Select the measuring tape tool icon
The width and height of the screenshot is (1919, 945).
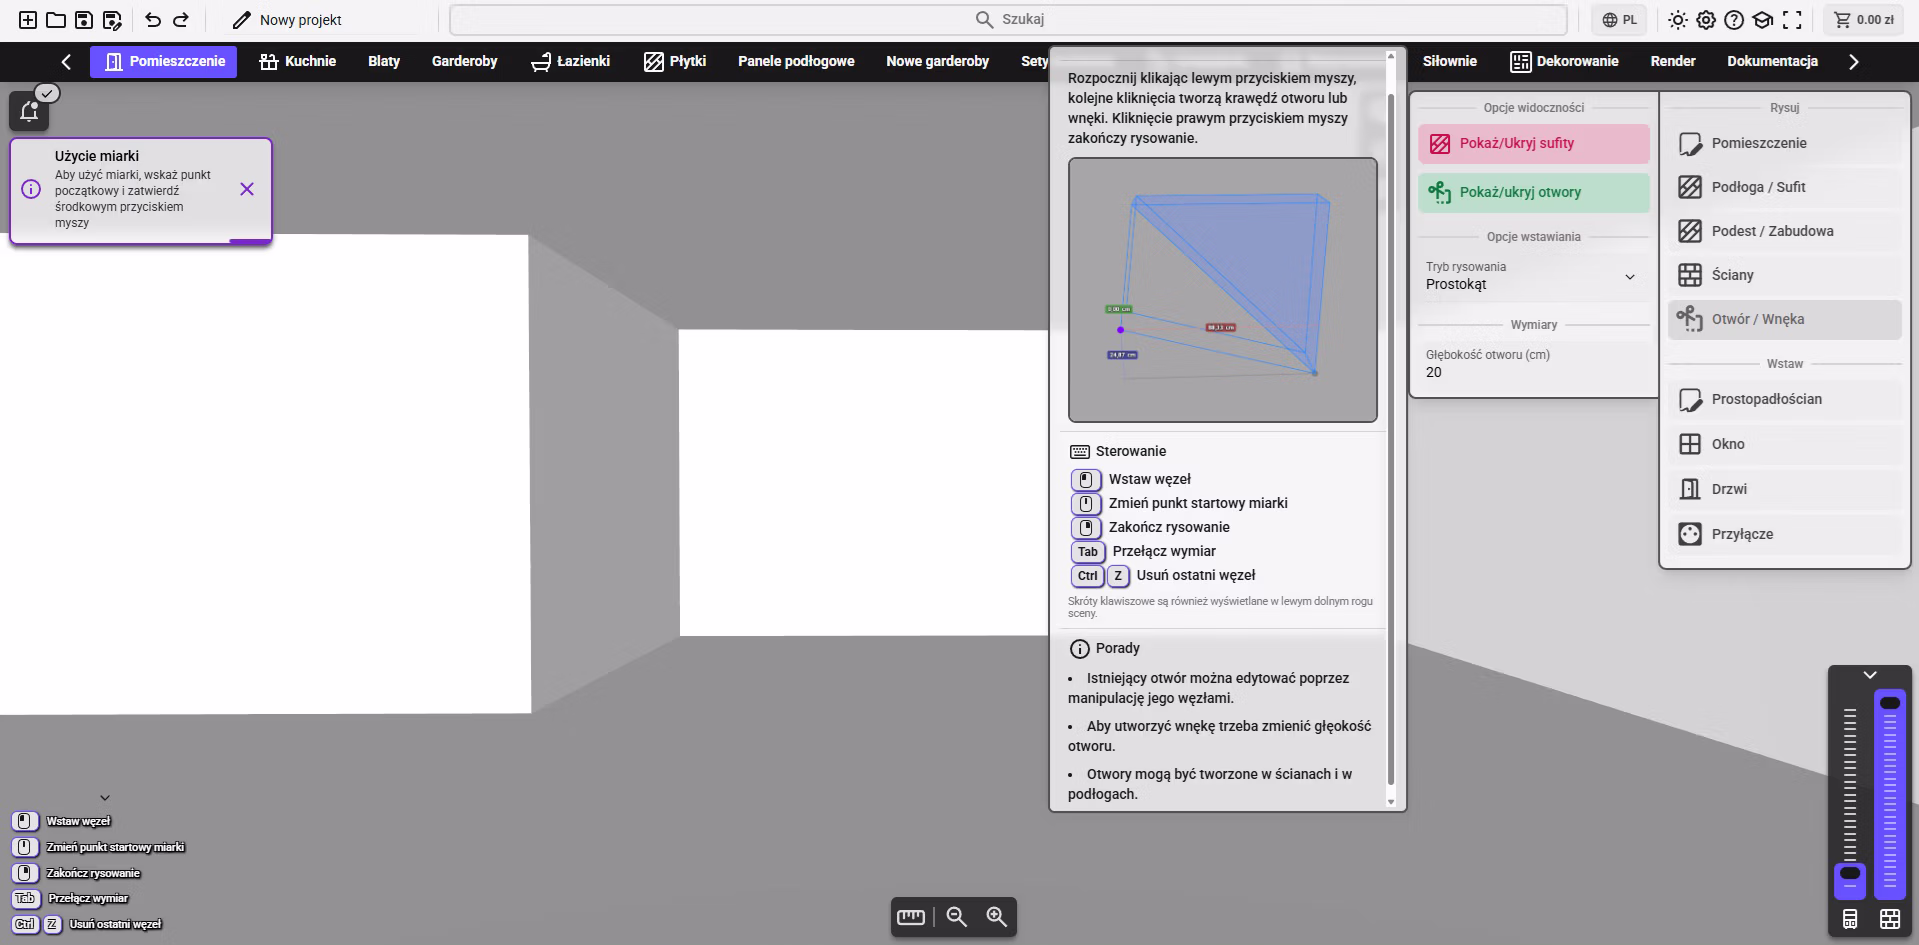coord(910,917)
